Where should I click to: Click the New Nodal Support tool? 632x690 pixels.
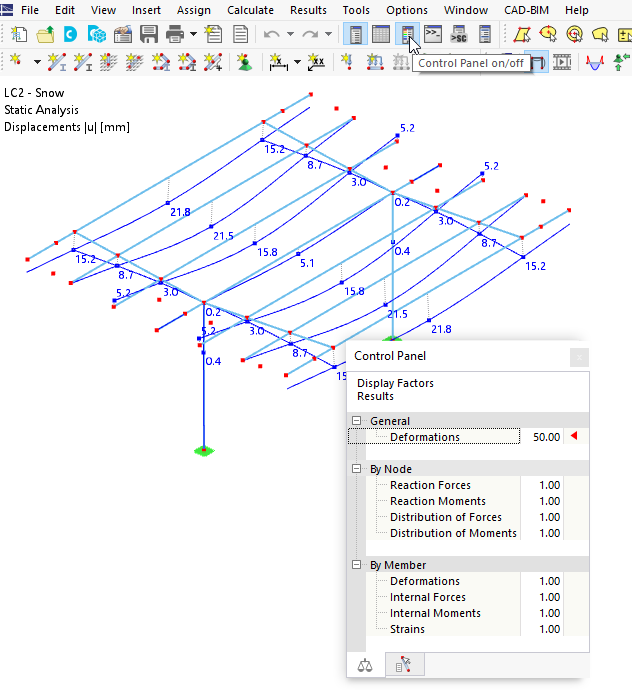[244, 62]
